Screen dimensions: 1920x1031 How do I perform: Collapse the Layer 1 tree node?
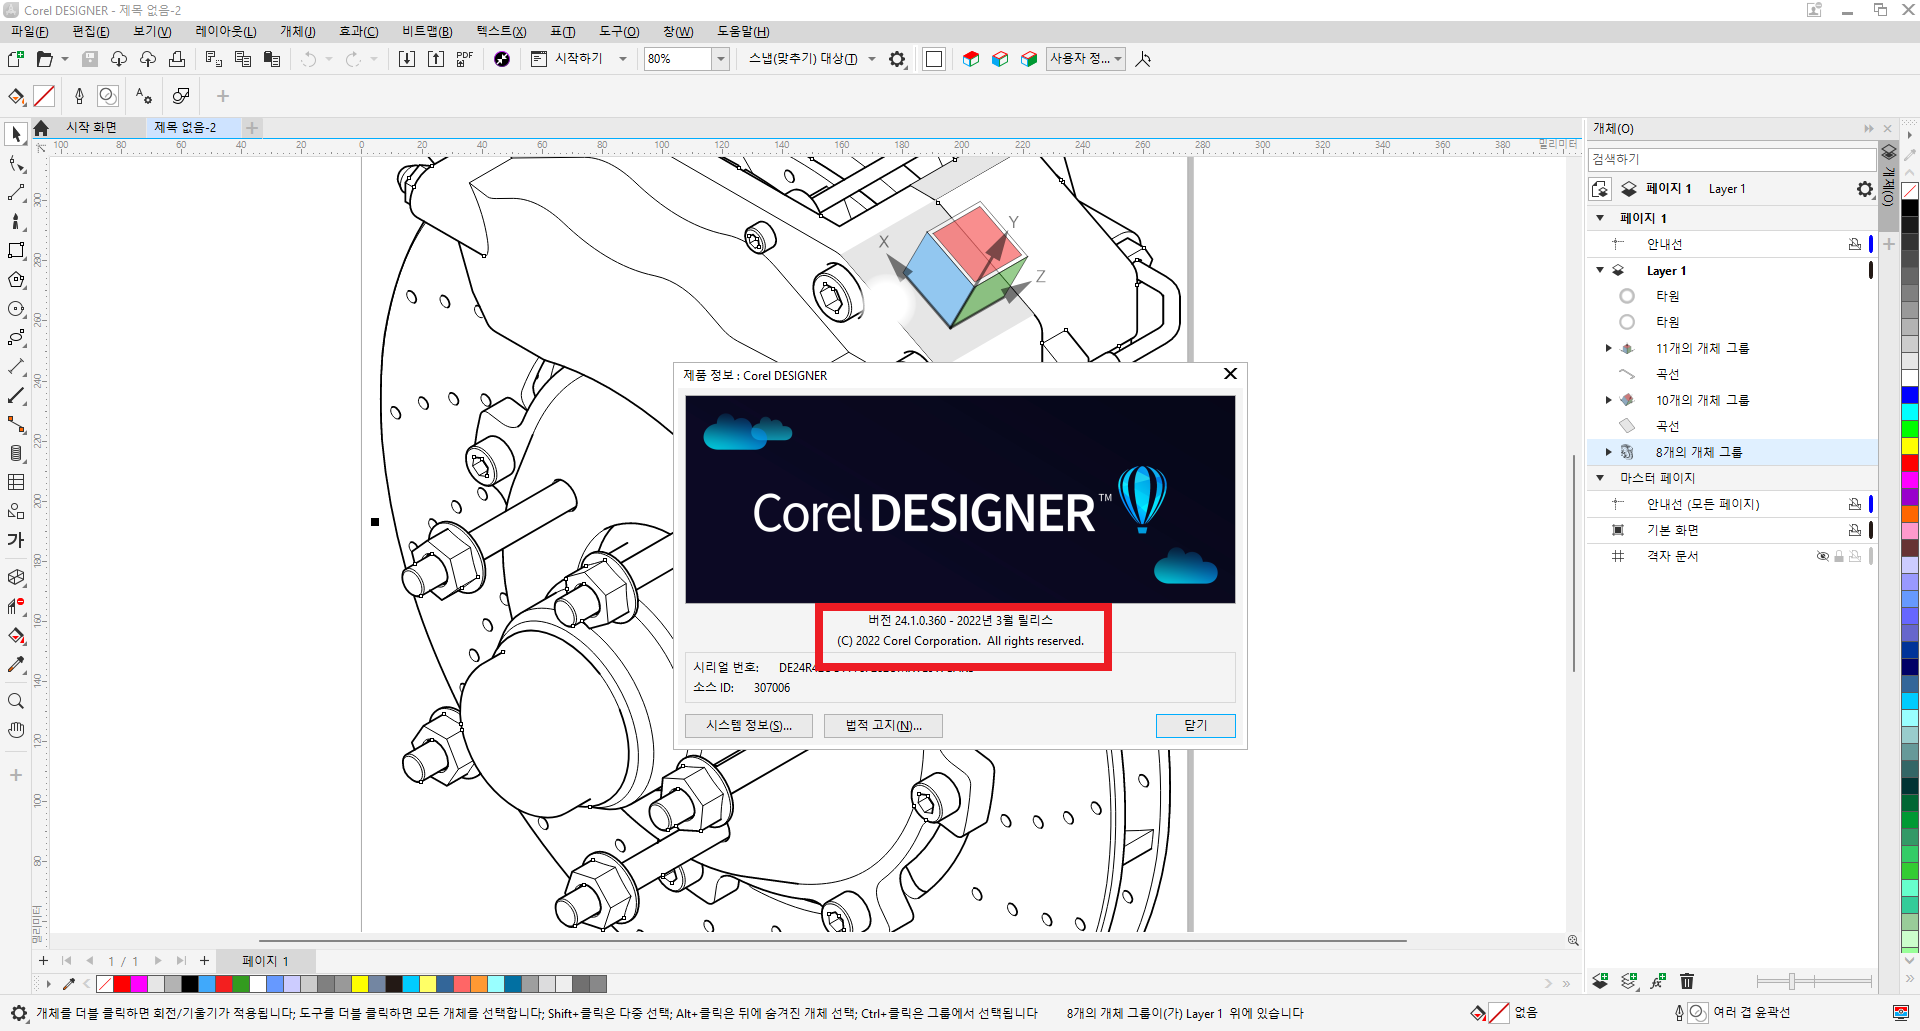coord(1600,270)
